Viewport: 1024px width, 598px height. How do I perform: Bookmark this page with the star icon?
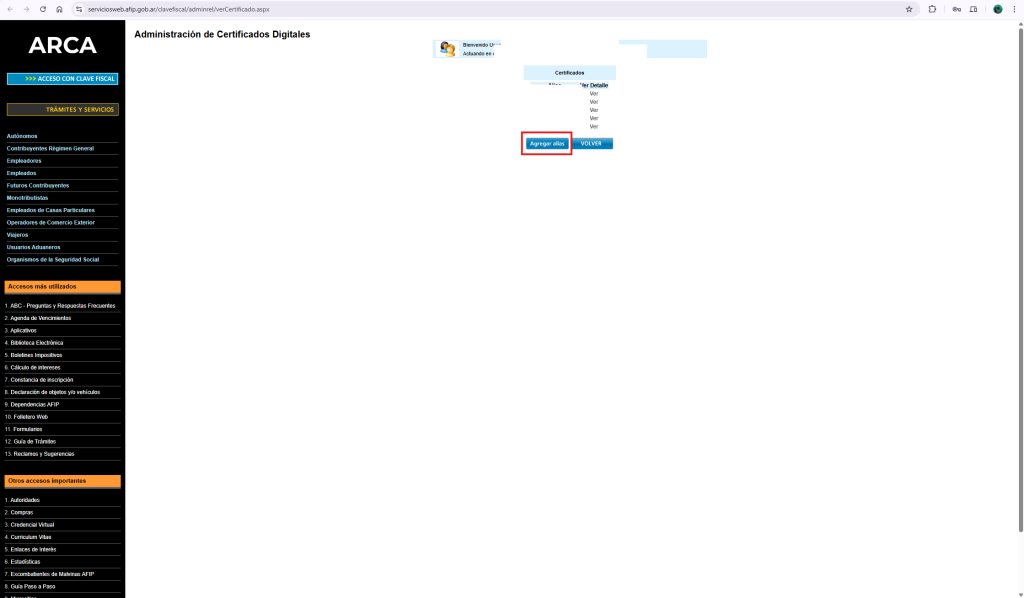909,9
